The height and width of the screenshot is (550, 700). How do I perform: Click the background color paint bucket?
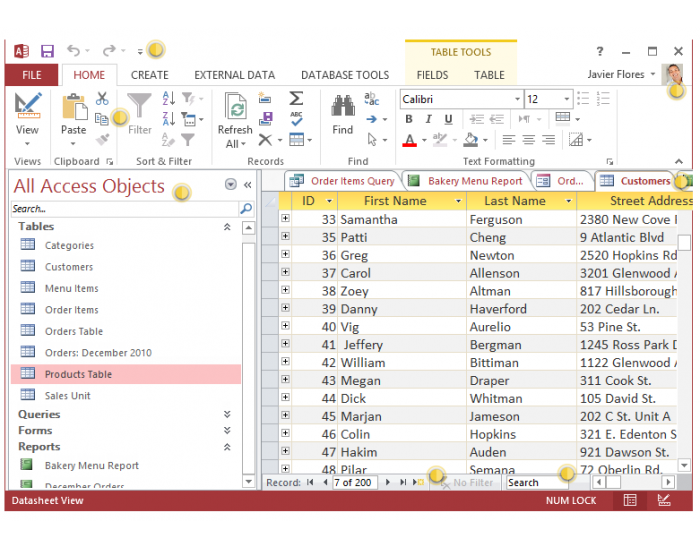click(x=471, y=140)
